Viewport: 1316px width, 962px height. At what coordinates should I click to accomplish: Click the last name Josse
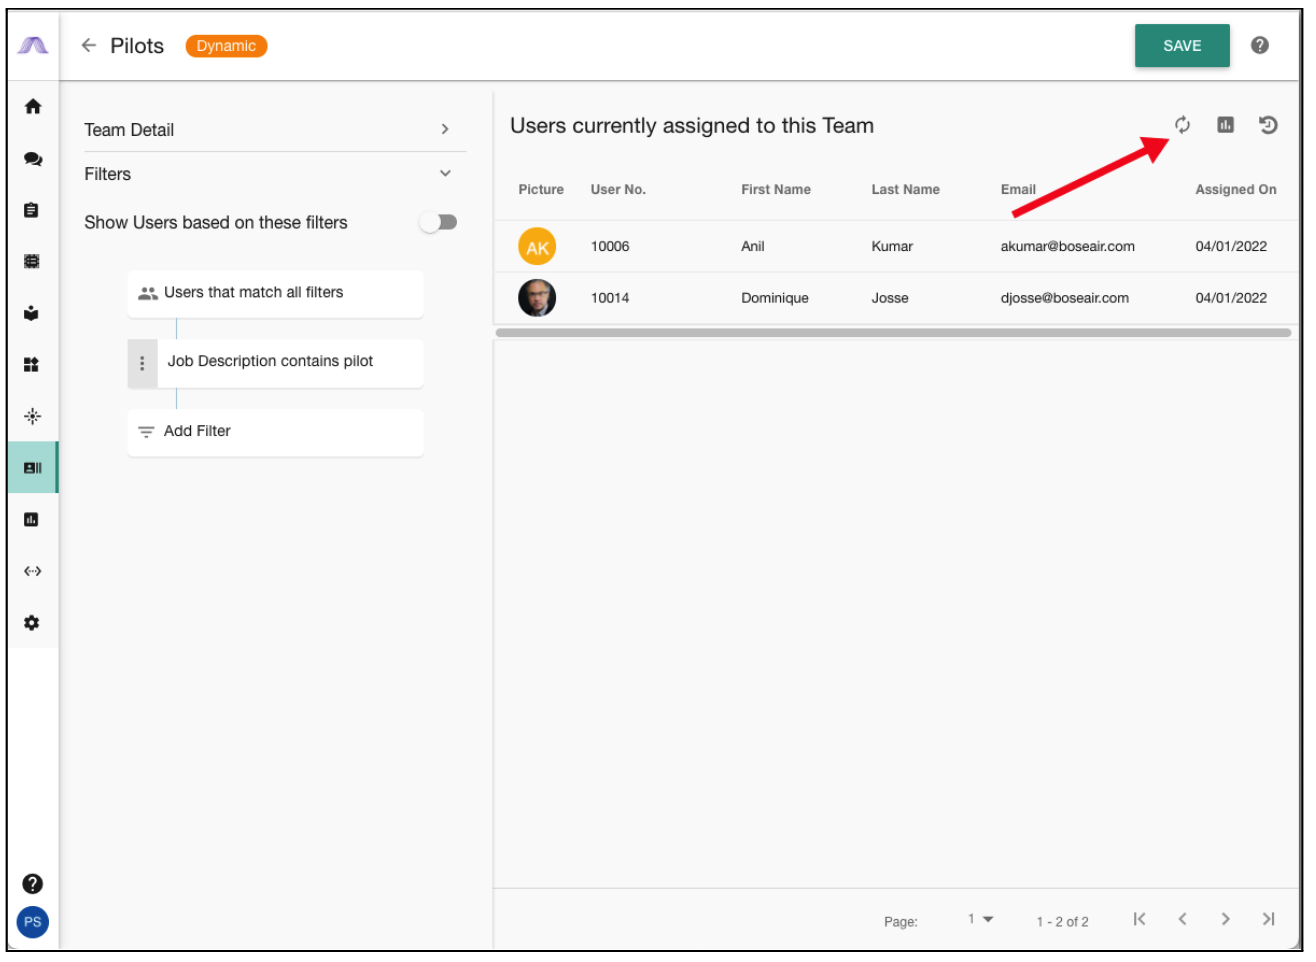coord(890,298)
